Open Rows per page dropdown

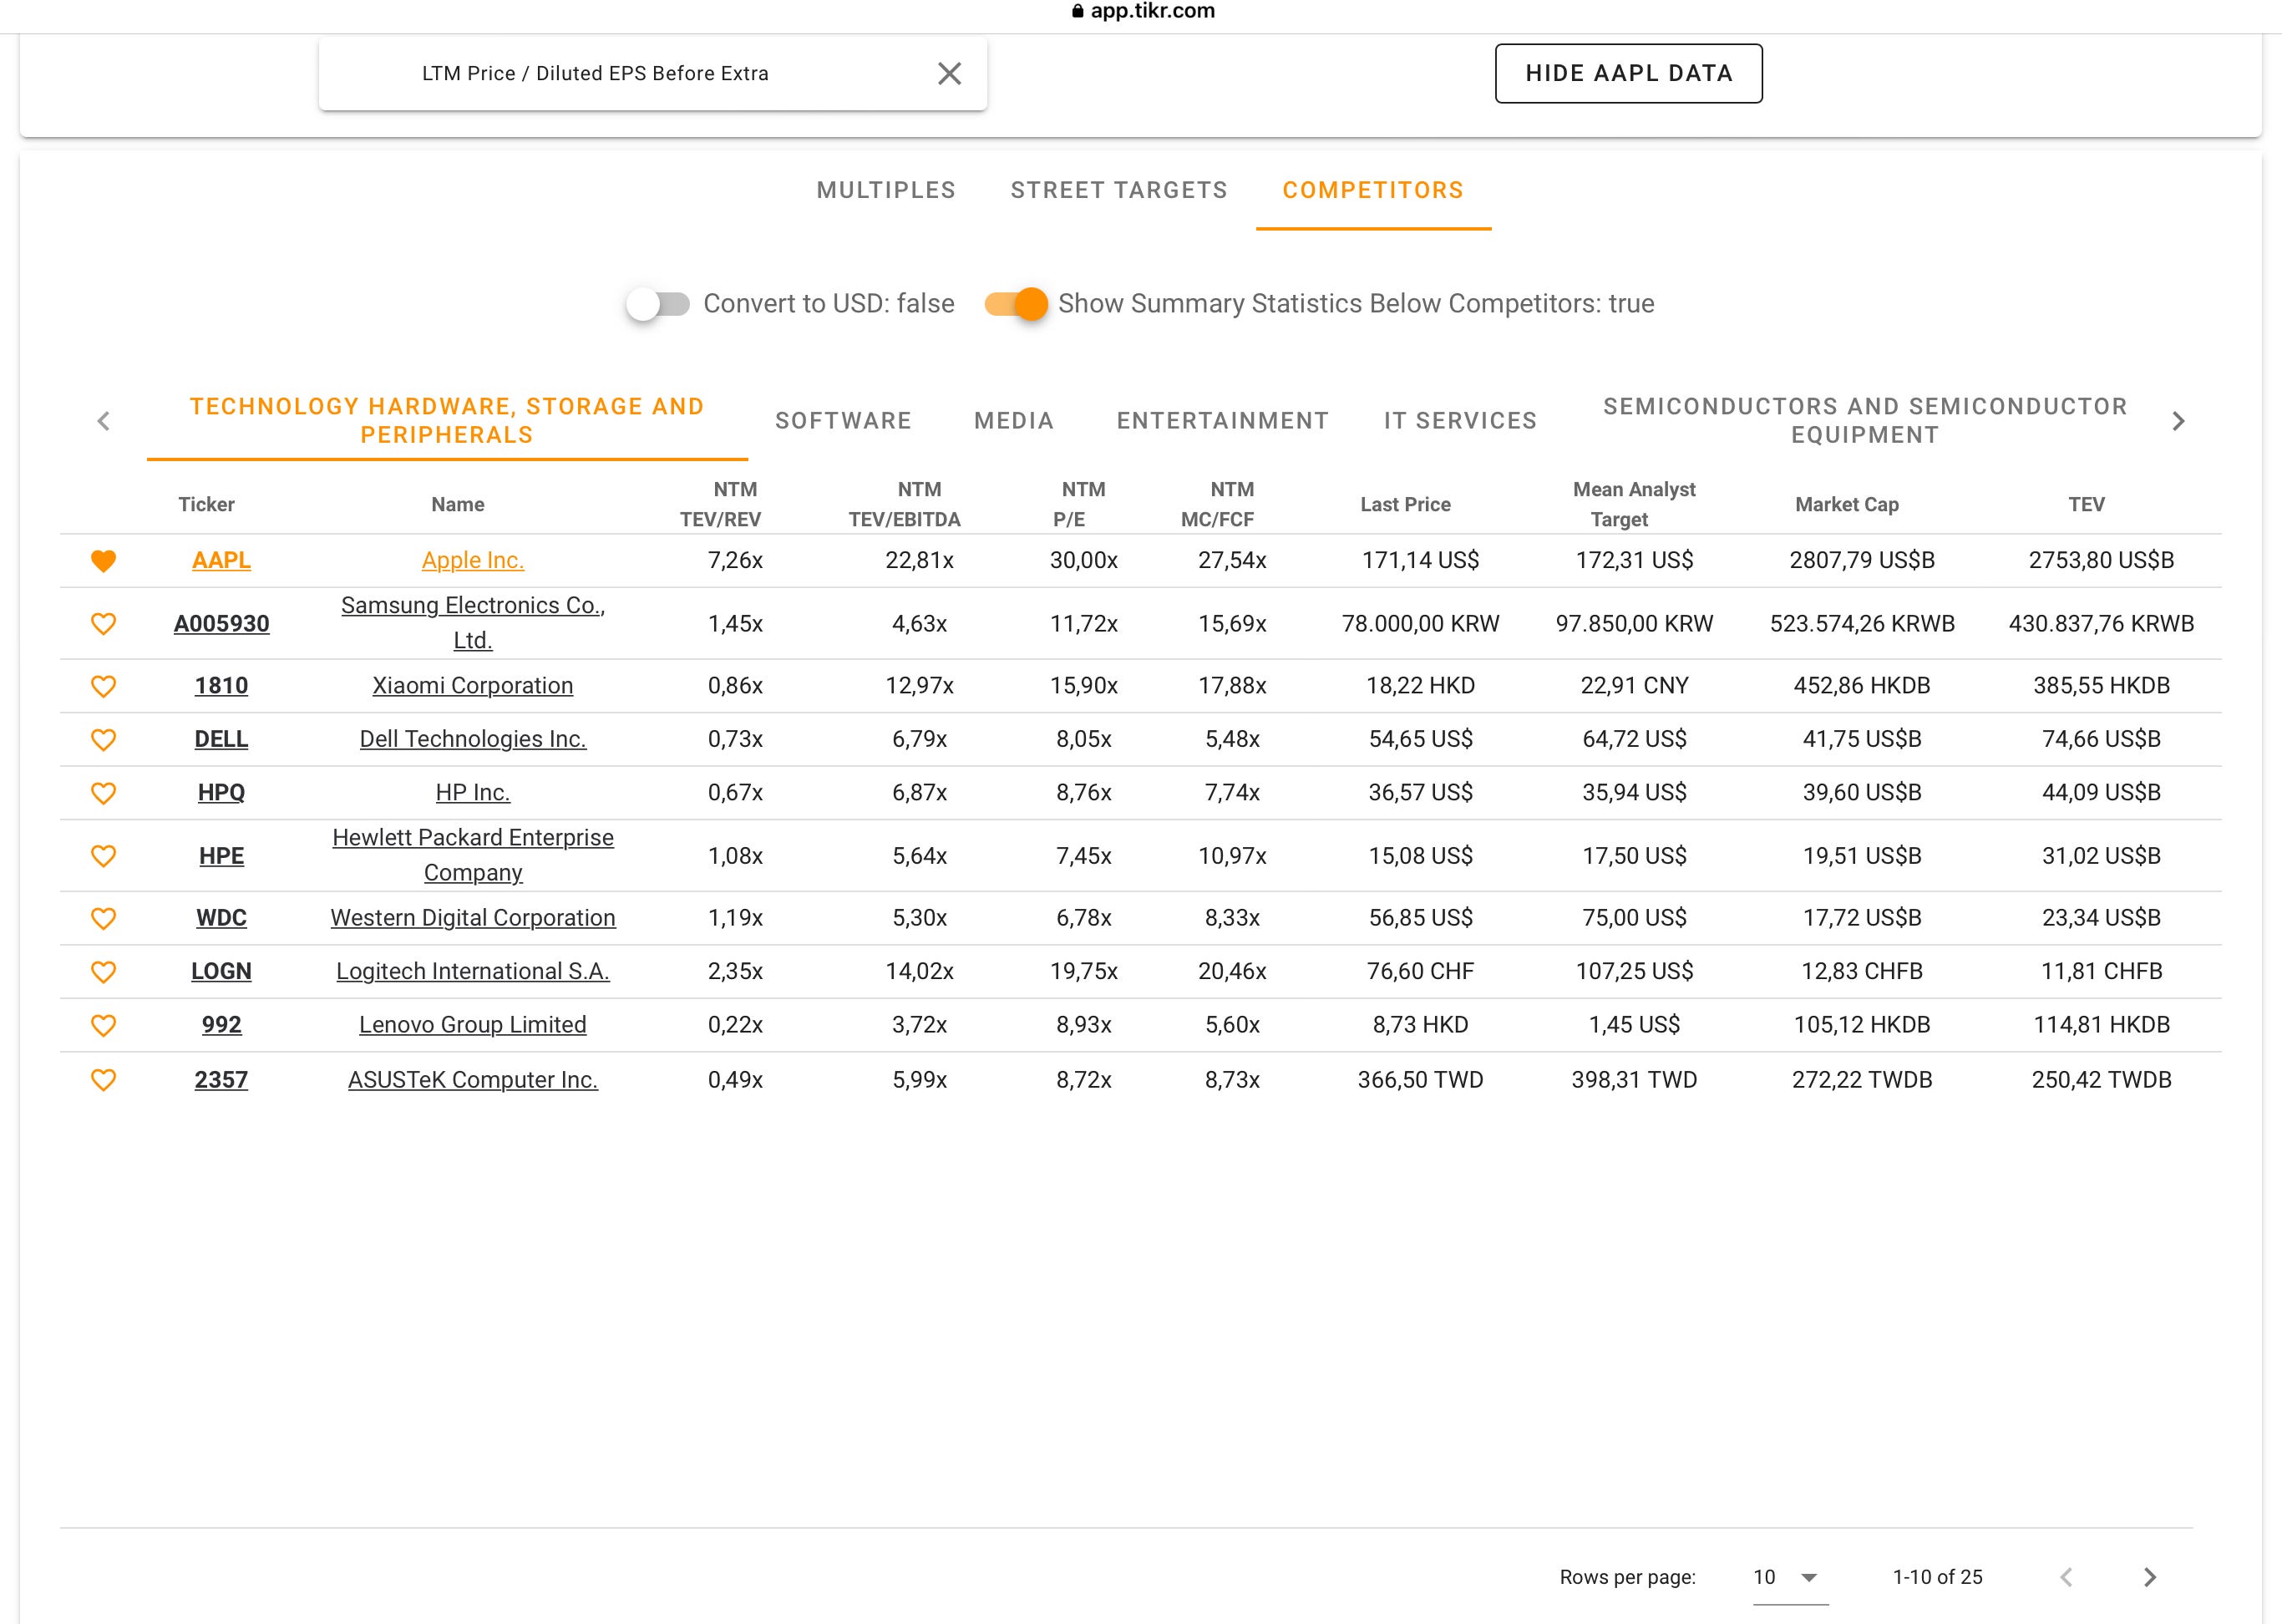point(1789,1577)
